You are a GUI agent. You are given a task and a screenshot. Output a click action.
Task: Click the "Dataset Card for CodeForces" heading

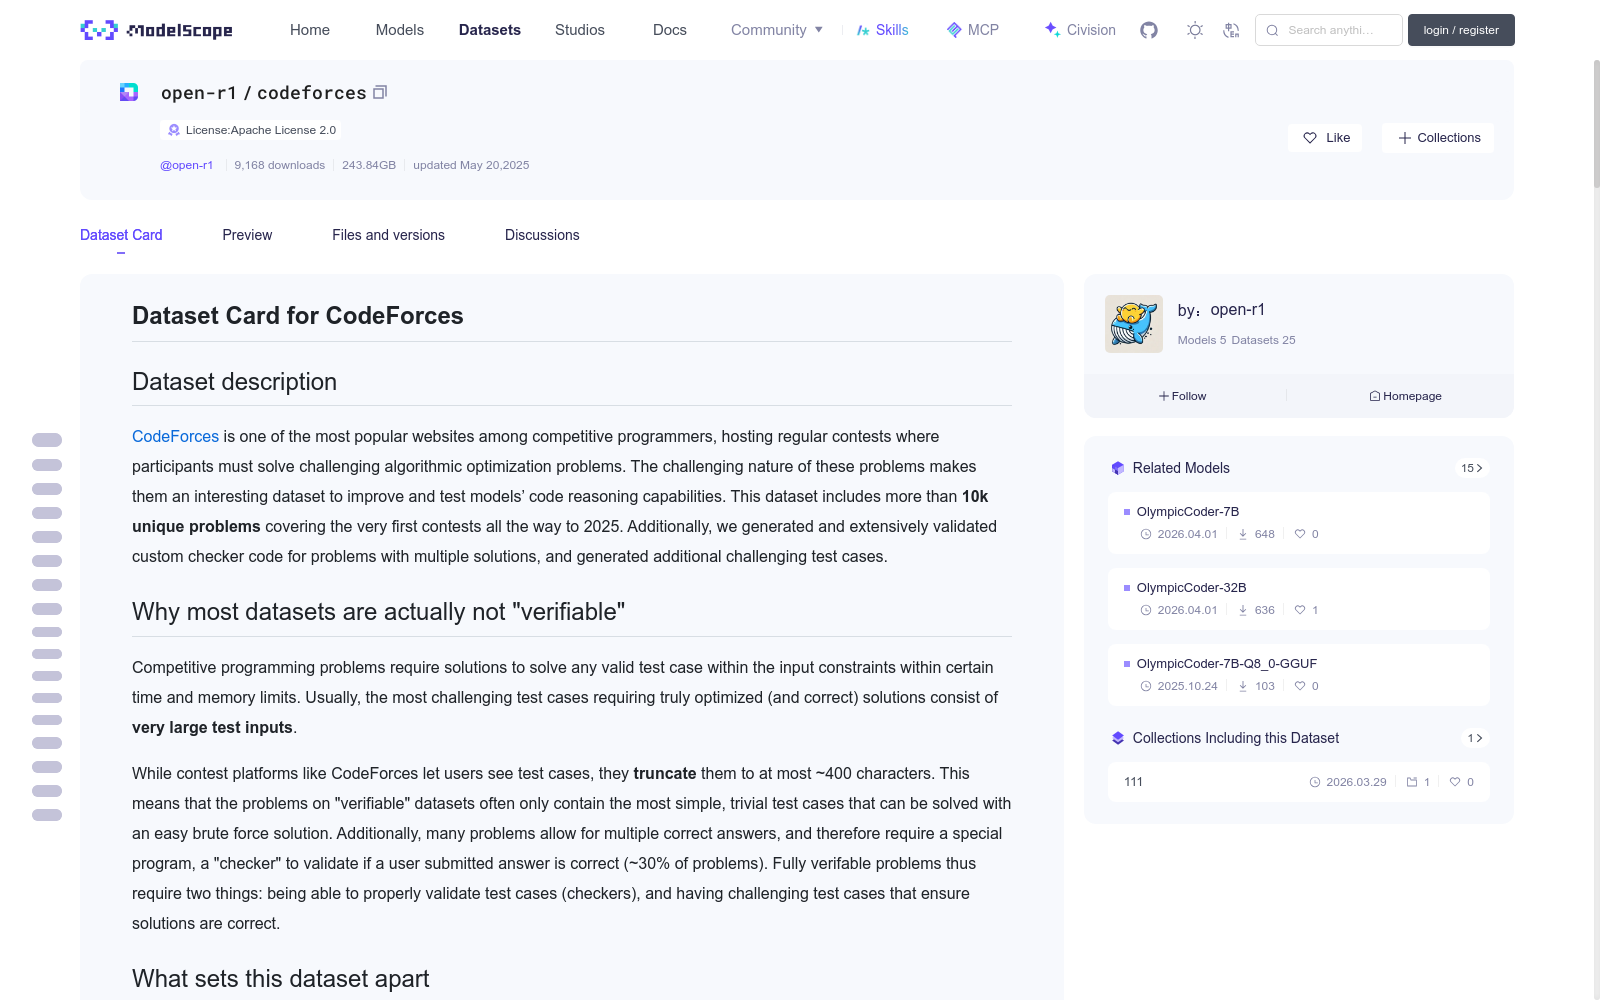click(298, 316)
